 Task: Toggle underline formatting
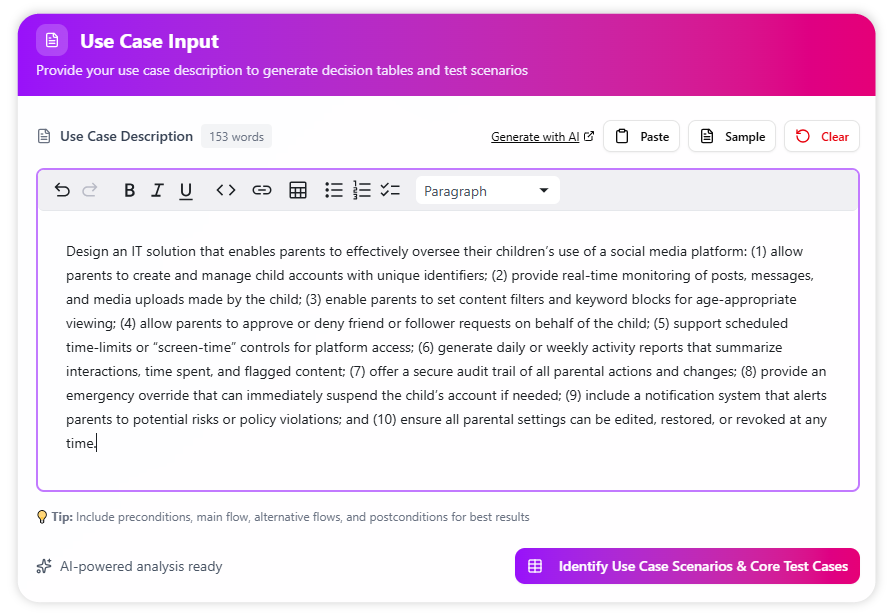click(x=186, y=191)
